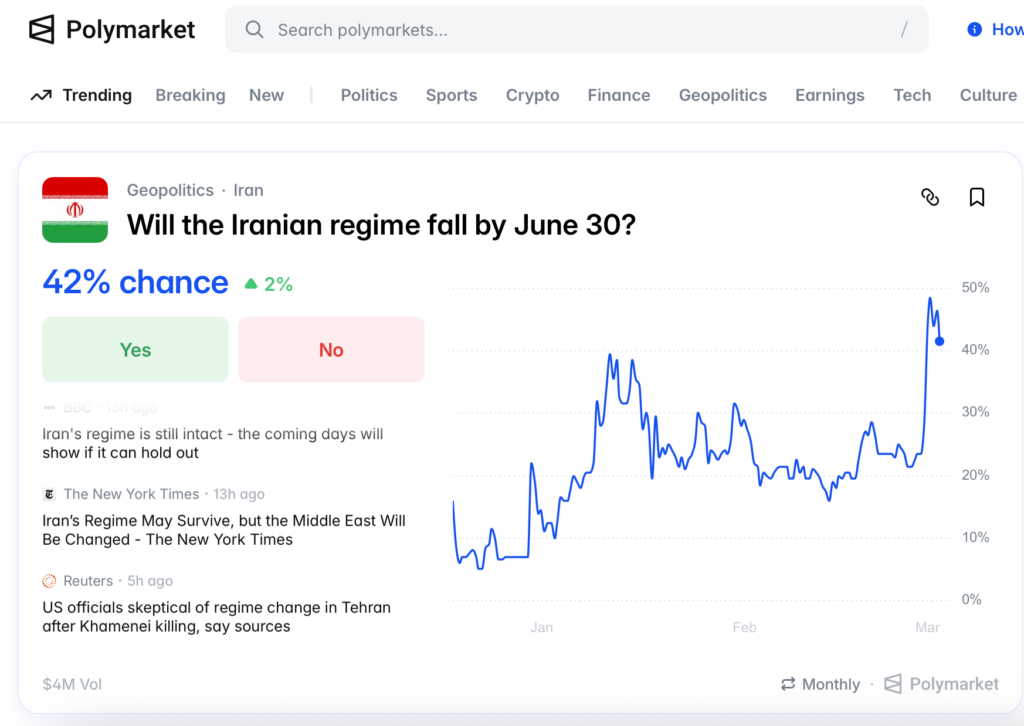Click the Iran flag market thumbnail

tap(75, 210)
